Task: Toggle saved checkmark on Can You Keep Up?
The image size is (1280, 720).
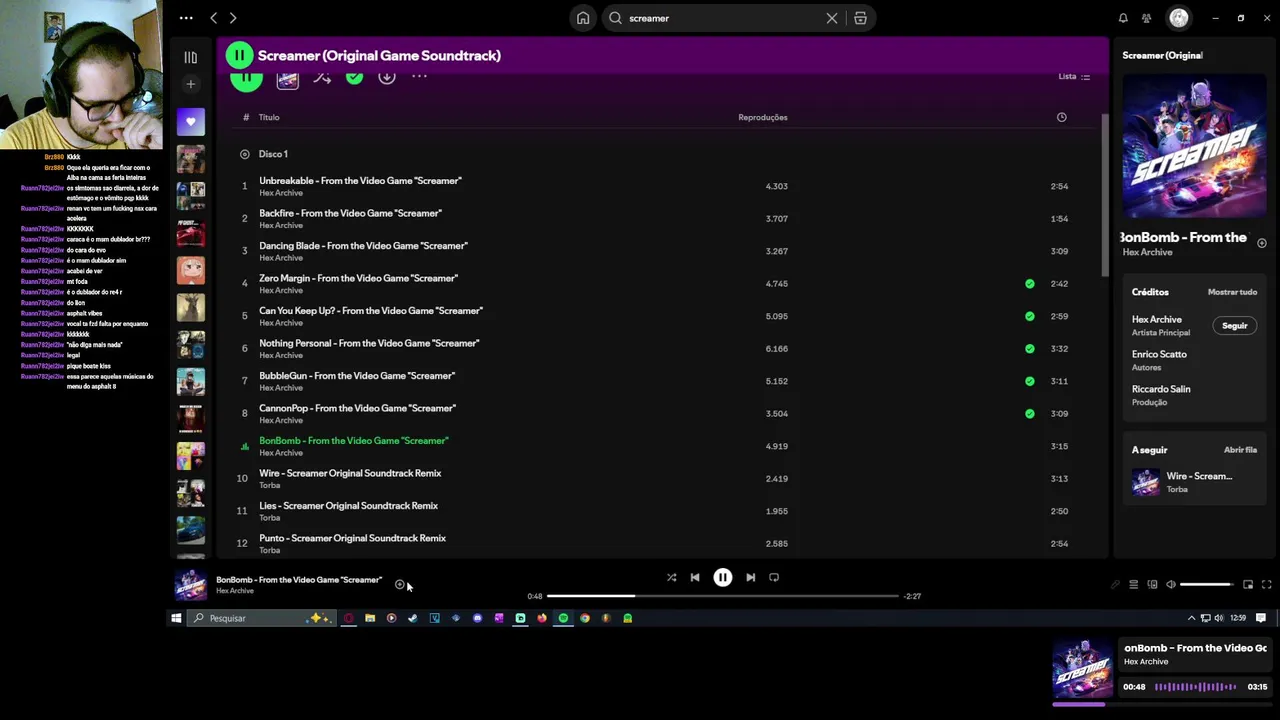Action: pos(1030,316)
